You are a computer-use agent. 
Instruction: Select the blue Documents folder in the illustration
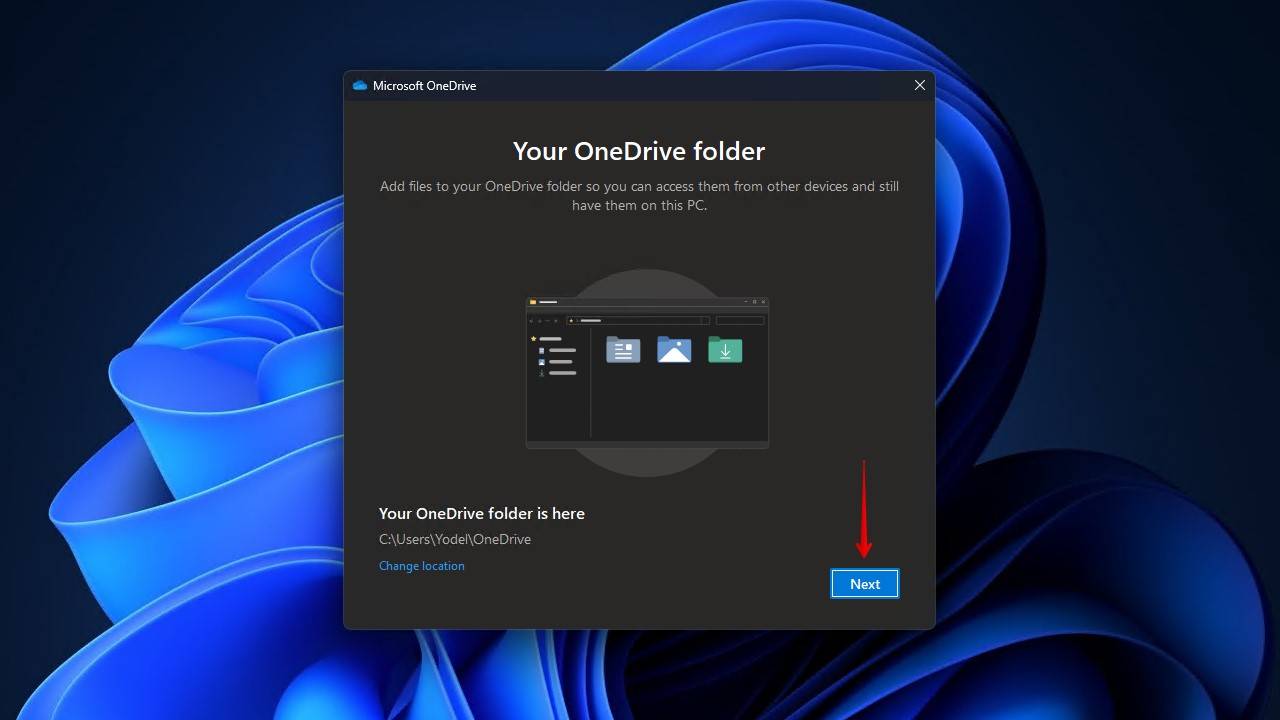pos(623,349)
